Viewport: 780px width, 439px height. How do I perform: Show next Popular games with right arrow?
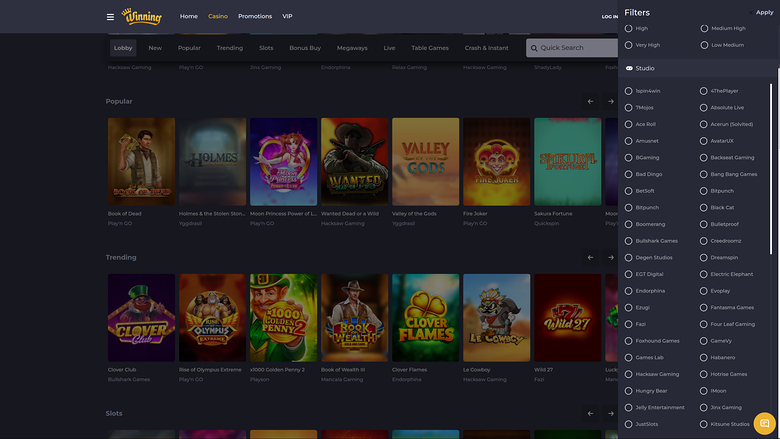pos(610,101)
